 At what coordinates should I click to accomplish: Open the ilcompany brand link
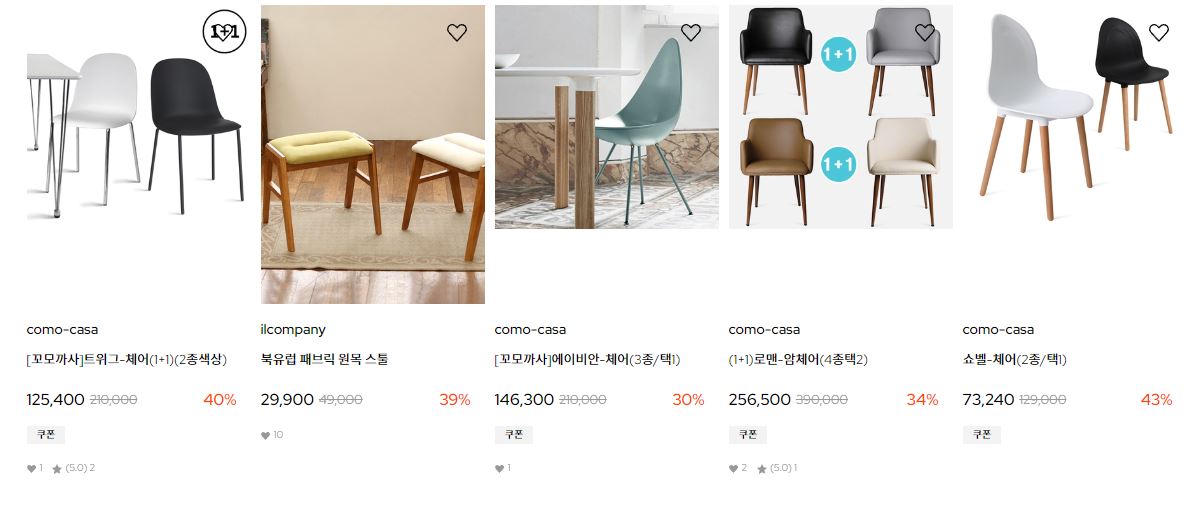click(293, 330)
